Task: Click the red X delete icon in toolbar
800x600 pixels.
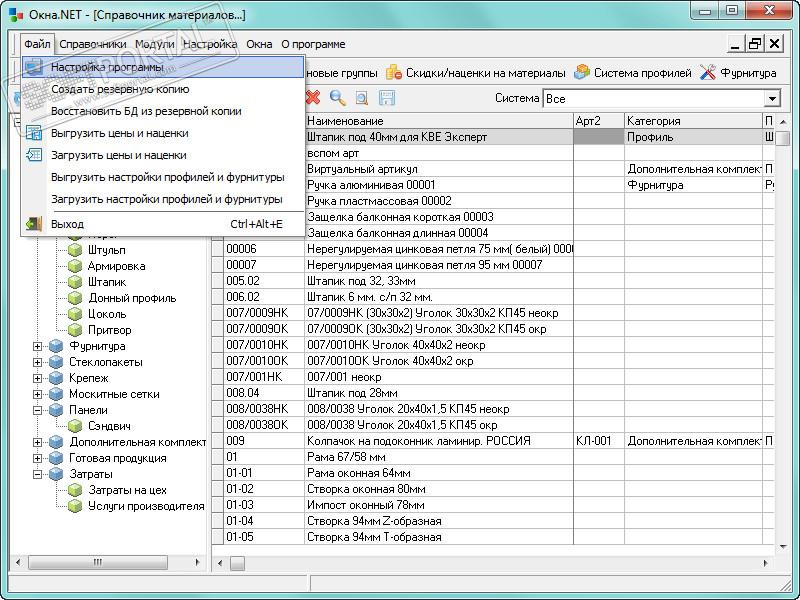Action: pyautogui.click(x=313, y=98)
